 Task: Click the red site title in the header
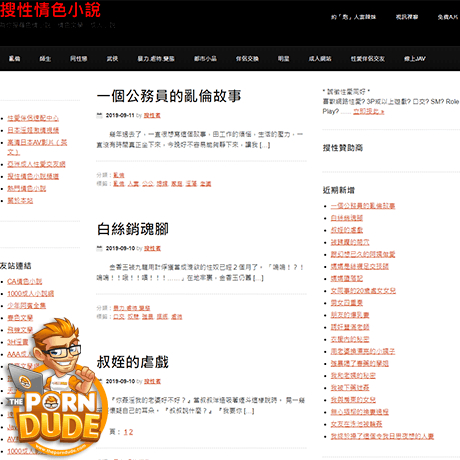coord(50,9)
